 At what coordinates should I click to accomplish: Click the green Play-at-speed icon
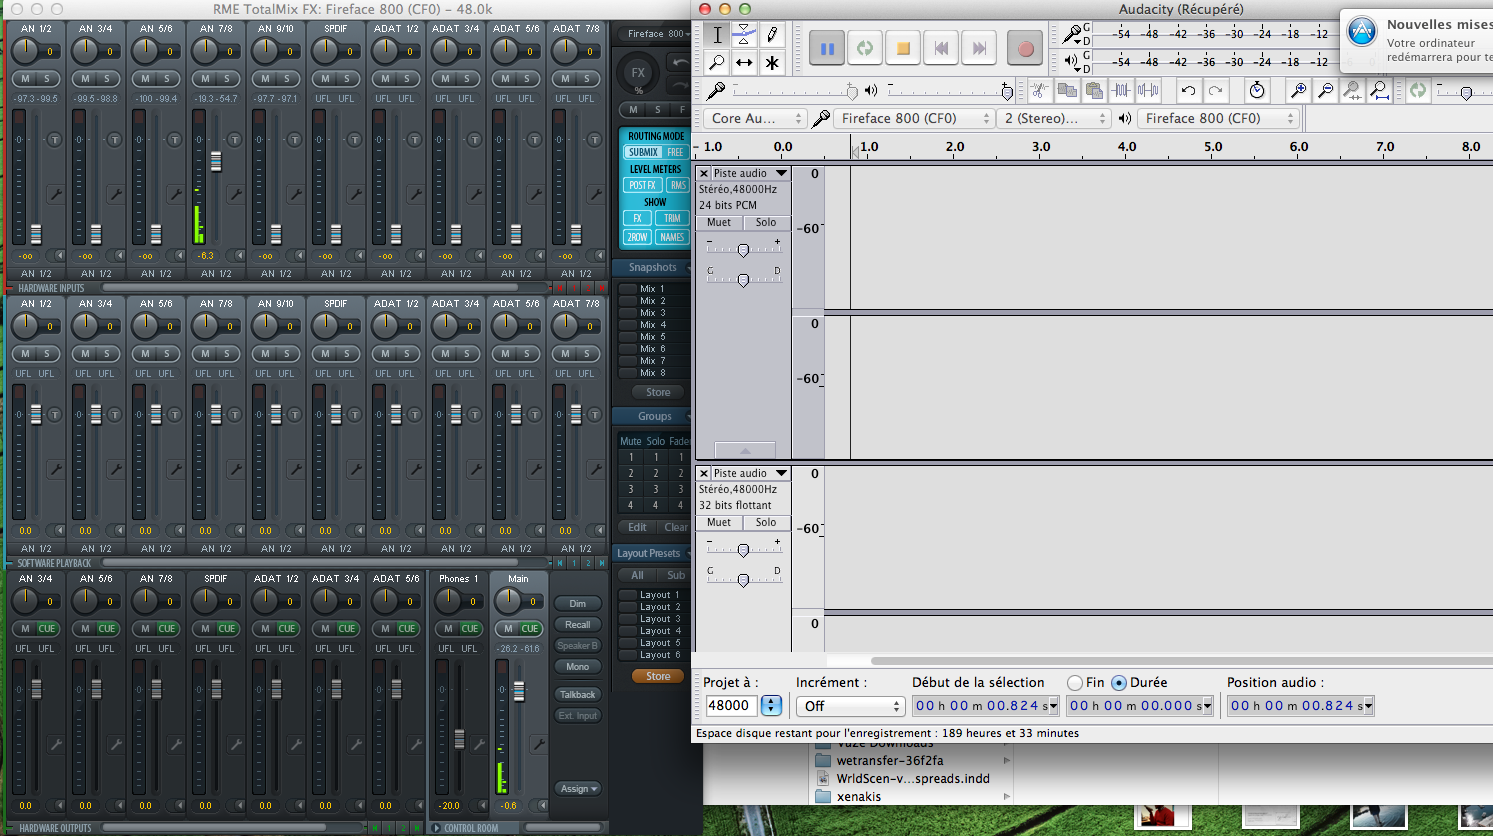pos(1418,91)
